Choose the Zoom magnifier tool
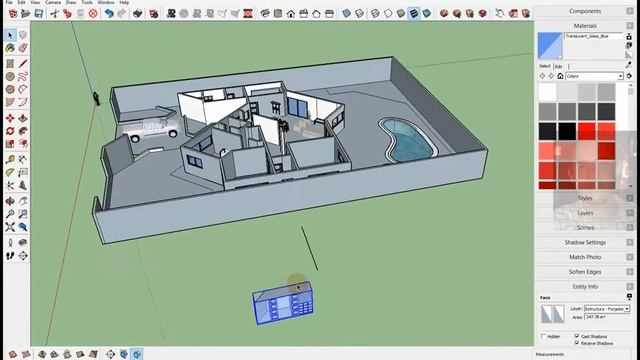 click(x=10, y=214)
